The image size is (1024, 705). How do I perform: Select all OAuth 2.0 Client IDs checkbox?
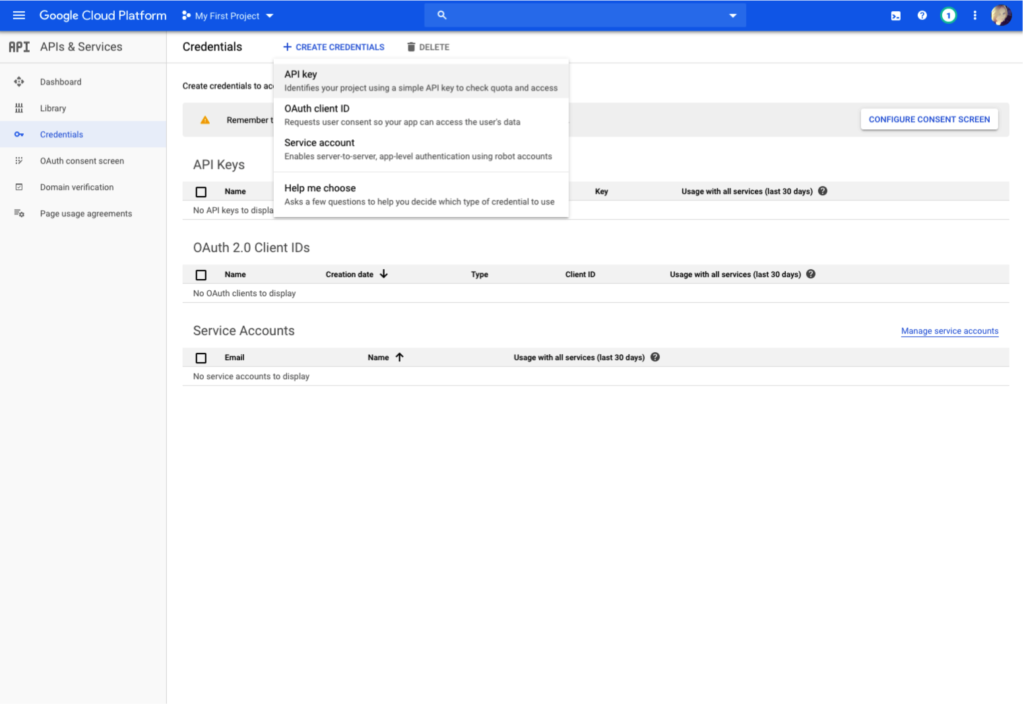click(201, 275)
